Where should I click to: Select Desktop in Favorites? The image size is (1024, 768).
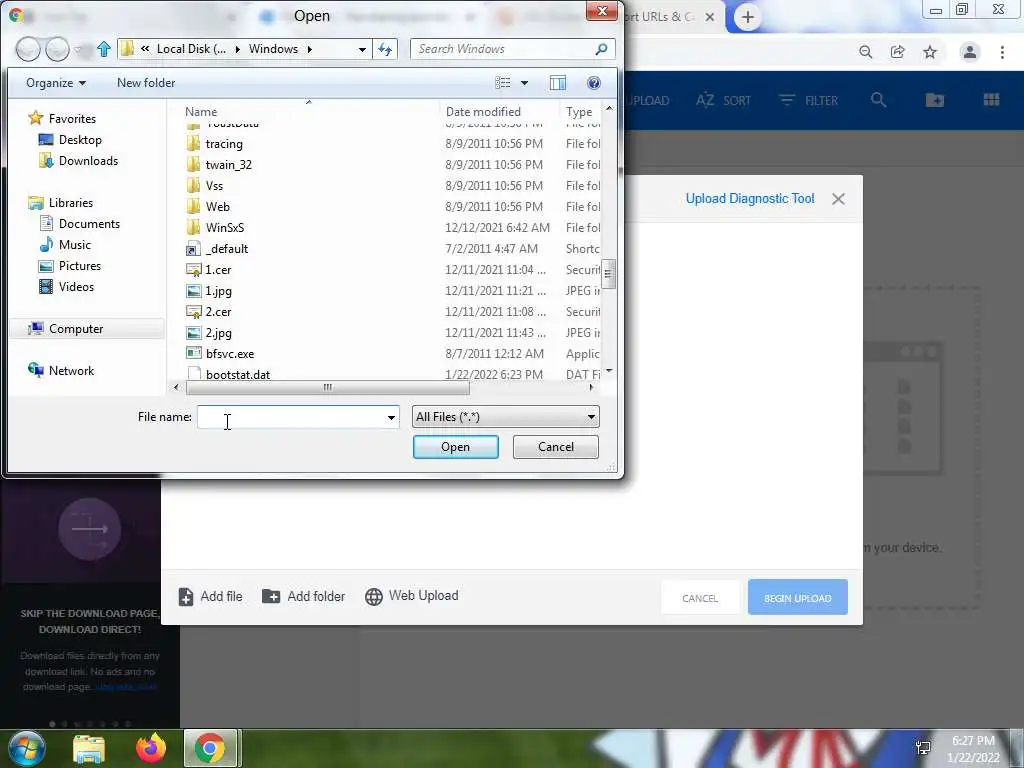tap(71, 140)
